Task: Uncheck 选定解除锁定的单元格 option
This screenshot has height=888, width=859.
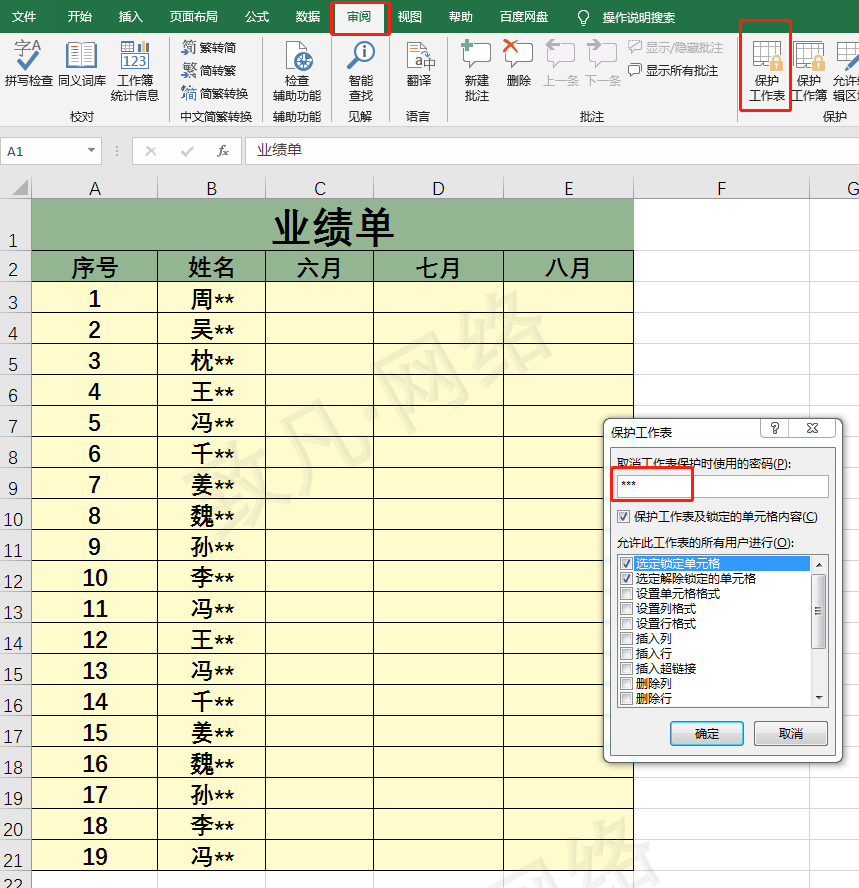Action: click(626, 579)
